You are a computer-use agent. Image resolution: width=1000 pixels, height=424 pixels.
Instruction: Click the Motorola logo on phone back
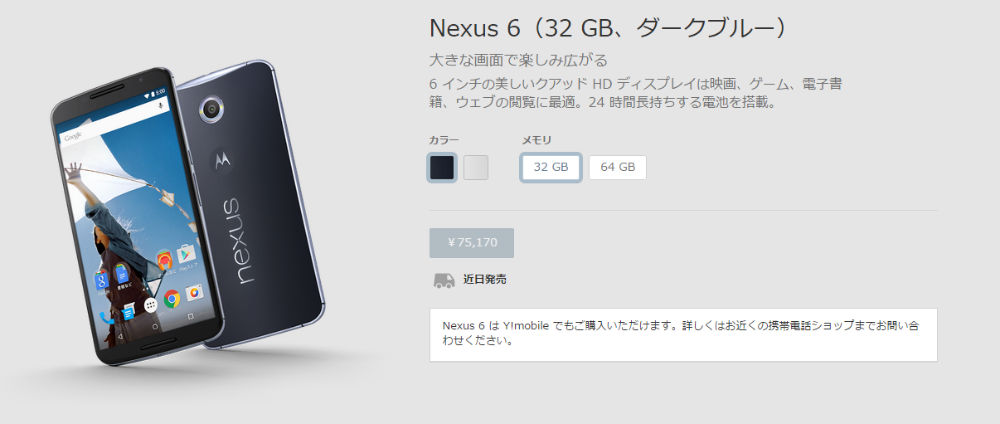[223, 161]
